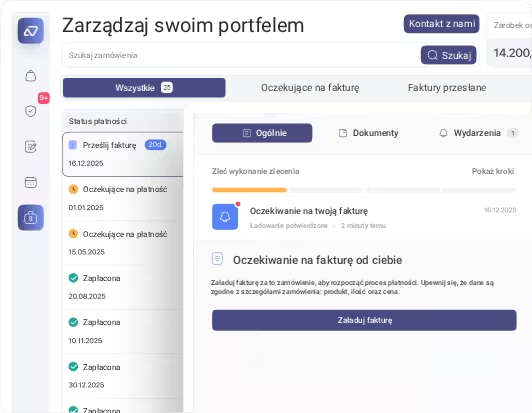Click the 20d badge on Prześlij fakturę
The width and height of the screenshot is (532, 413).
pyautogui.click(x=155, y=145)
